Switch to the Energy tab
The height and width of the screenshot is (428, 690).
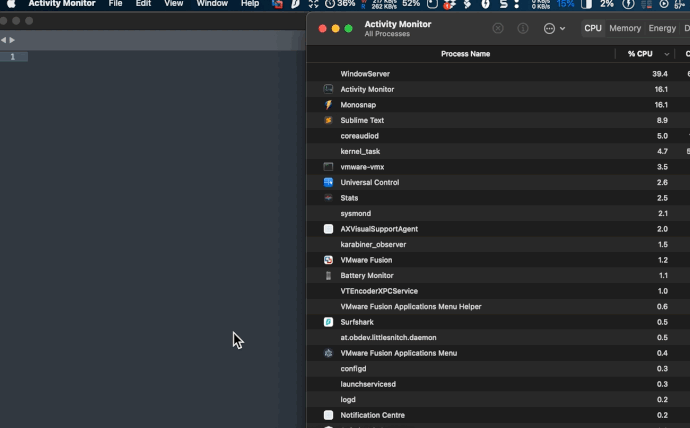tap(662, 29)
